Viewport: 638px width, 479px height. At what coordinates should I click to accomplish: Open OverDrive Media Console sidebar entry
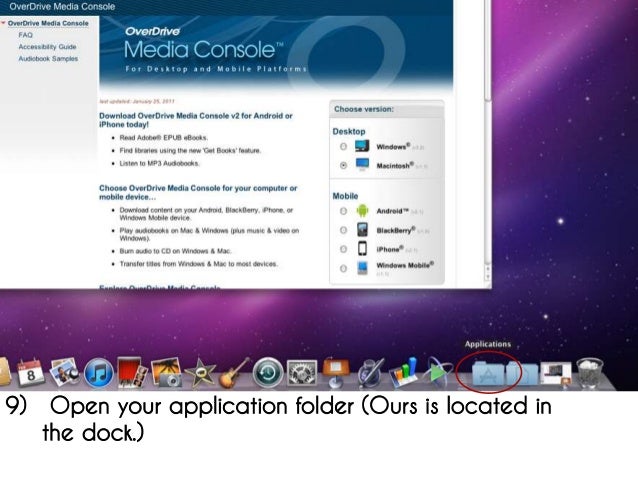point(48,23)
